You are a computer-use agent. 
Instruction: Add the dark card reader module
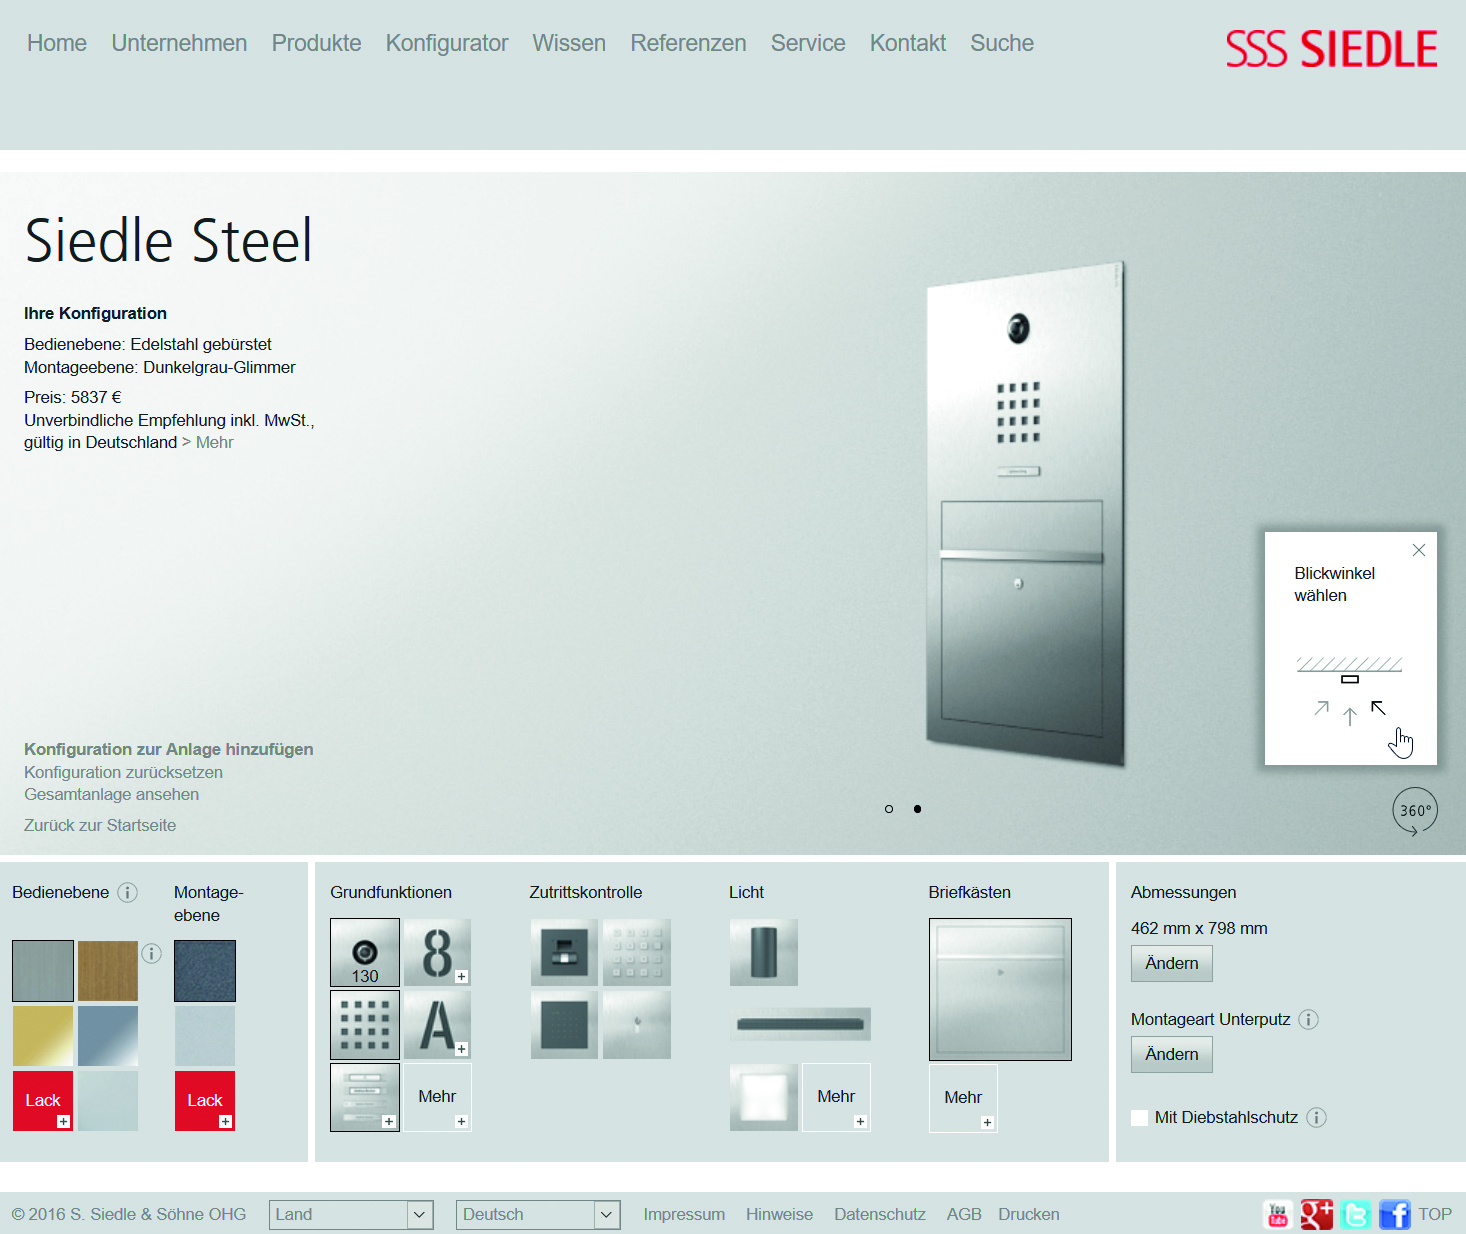(x=564, y=1025)
